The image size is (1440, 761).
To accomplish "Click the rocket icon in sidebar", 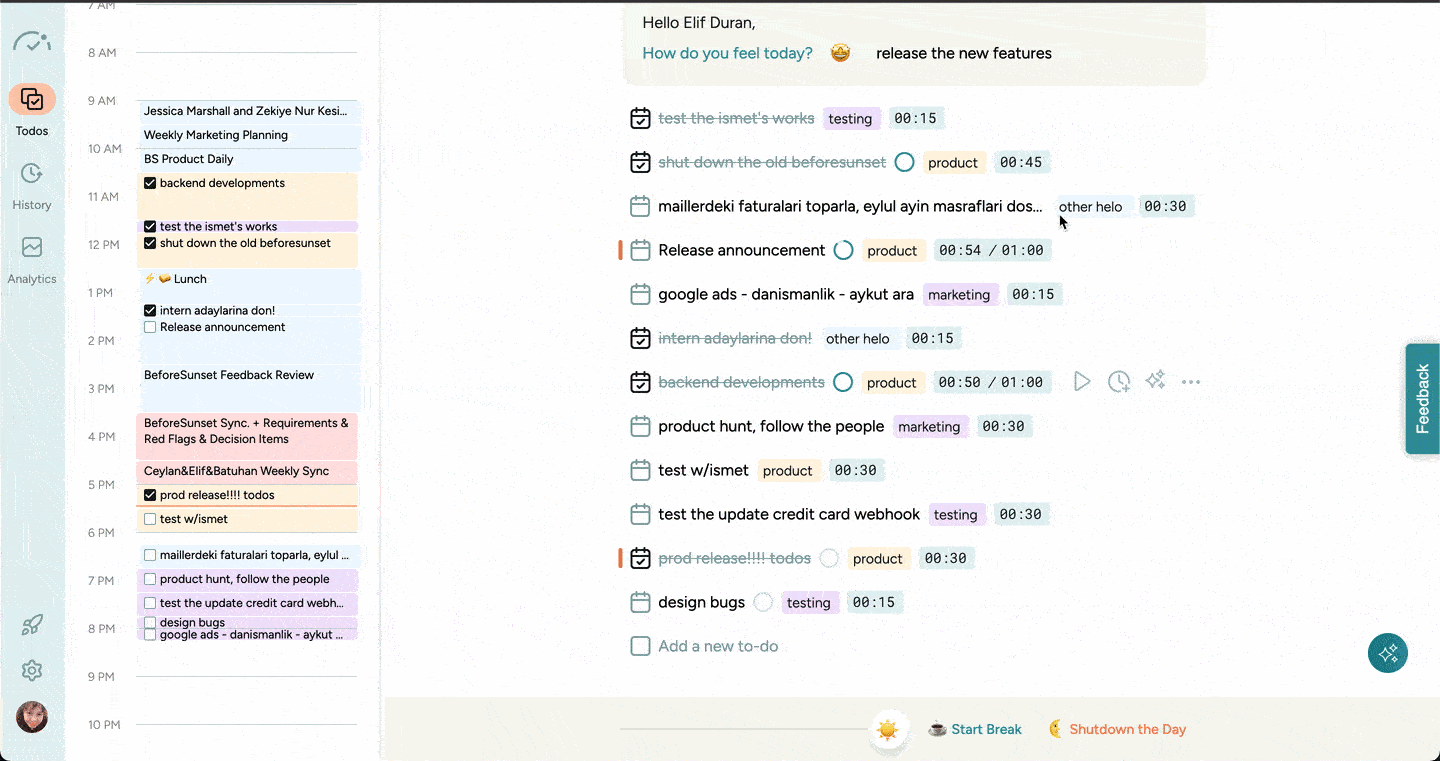I will pos(32,626).
